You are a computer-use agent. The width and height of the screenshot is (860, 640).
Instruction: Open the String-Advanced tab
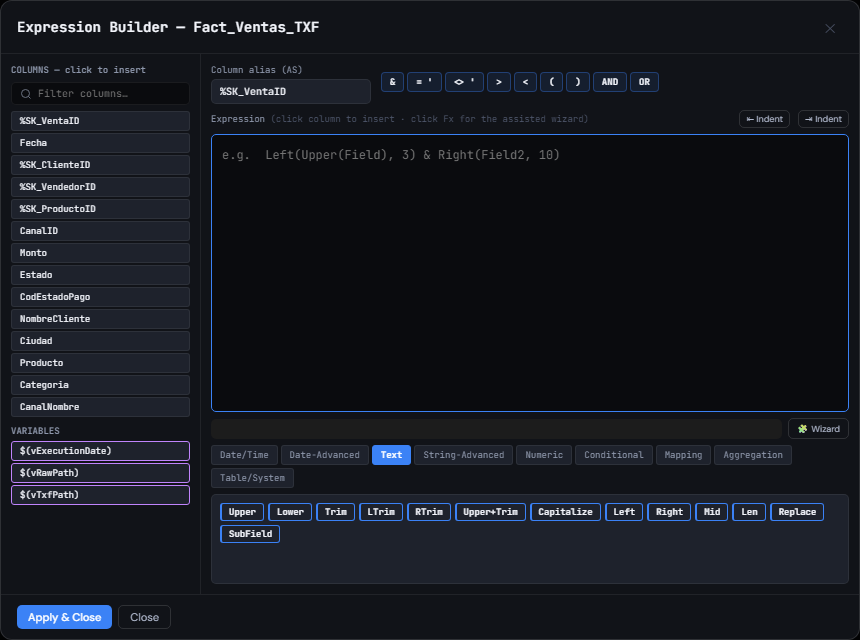click(x=464, y=455)
